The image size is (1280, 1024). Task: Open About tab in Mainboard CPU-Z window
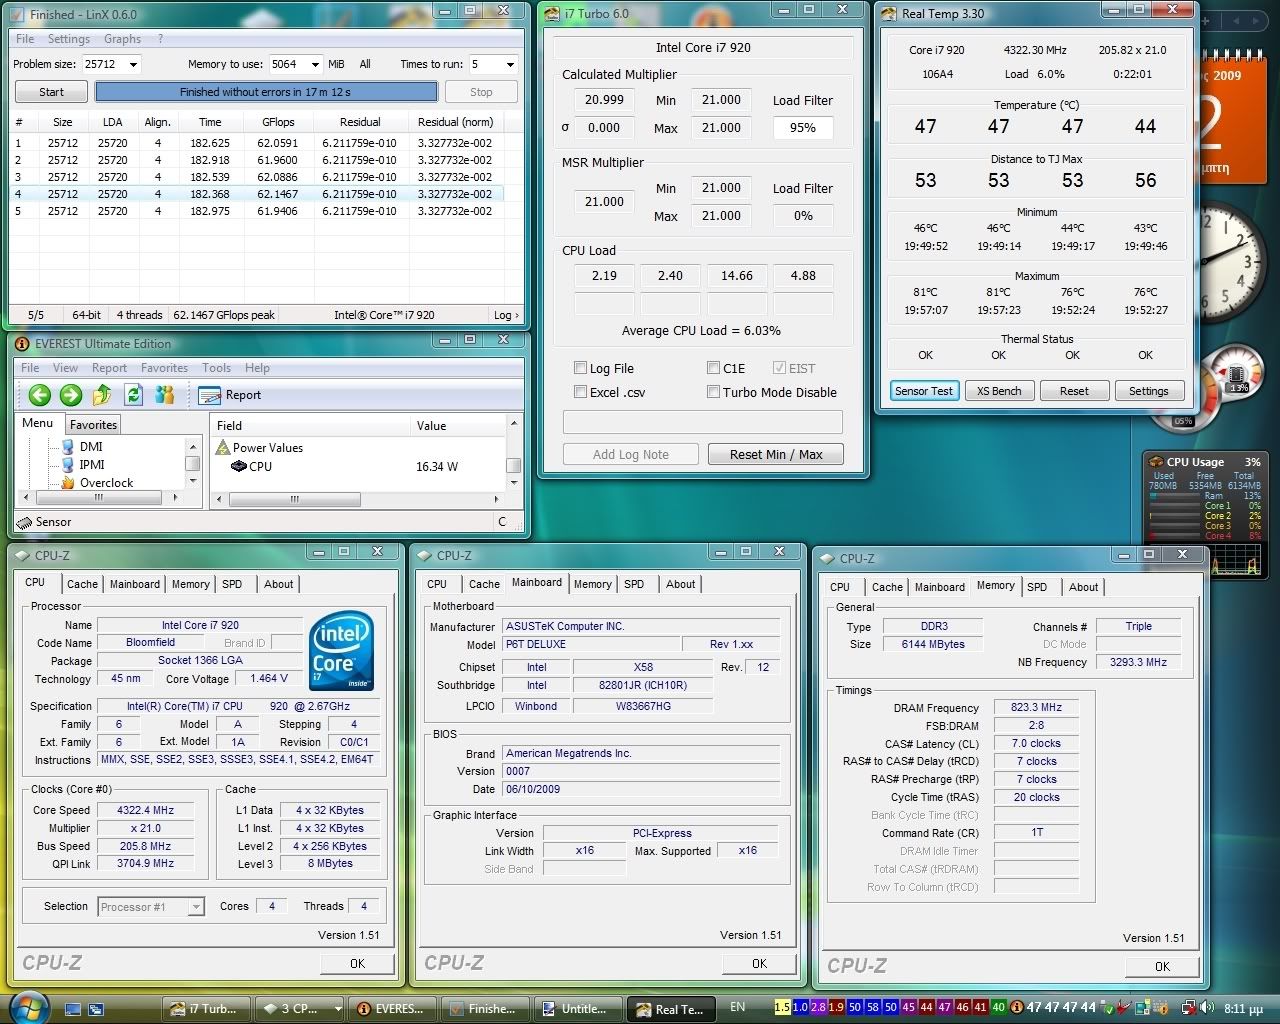[x=680, y=584]
